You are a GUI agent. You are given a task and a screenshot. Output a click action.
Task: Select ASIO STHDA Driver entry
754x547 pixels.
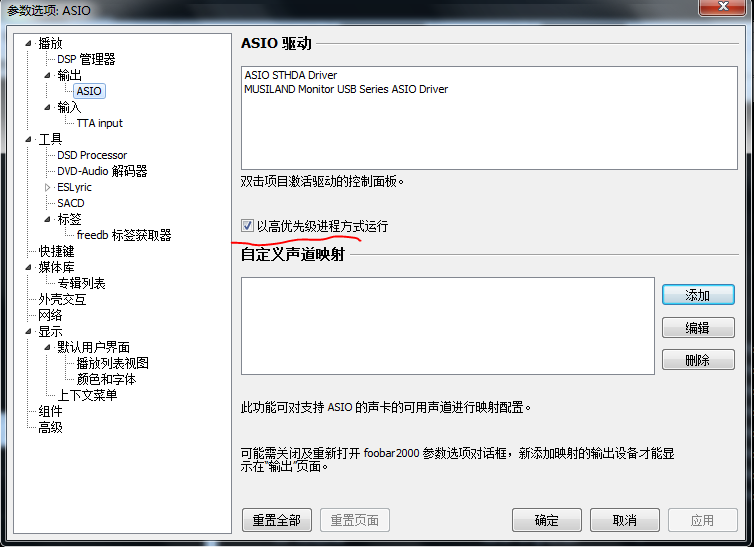pyautogui.click(x=291, y=75)
